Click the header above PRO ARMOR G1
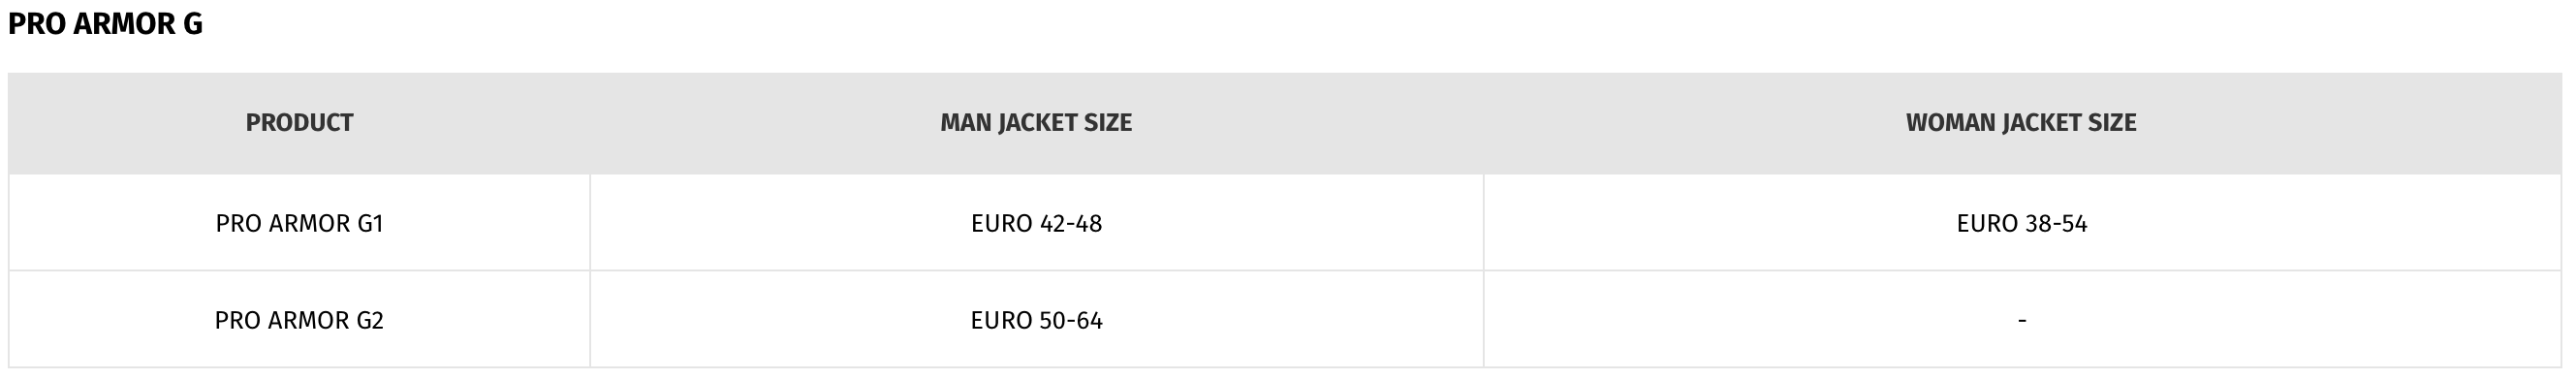The image size is (2576, 380). coord(299,123)
